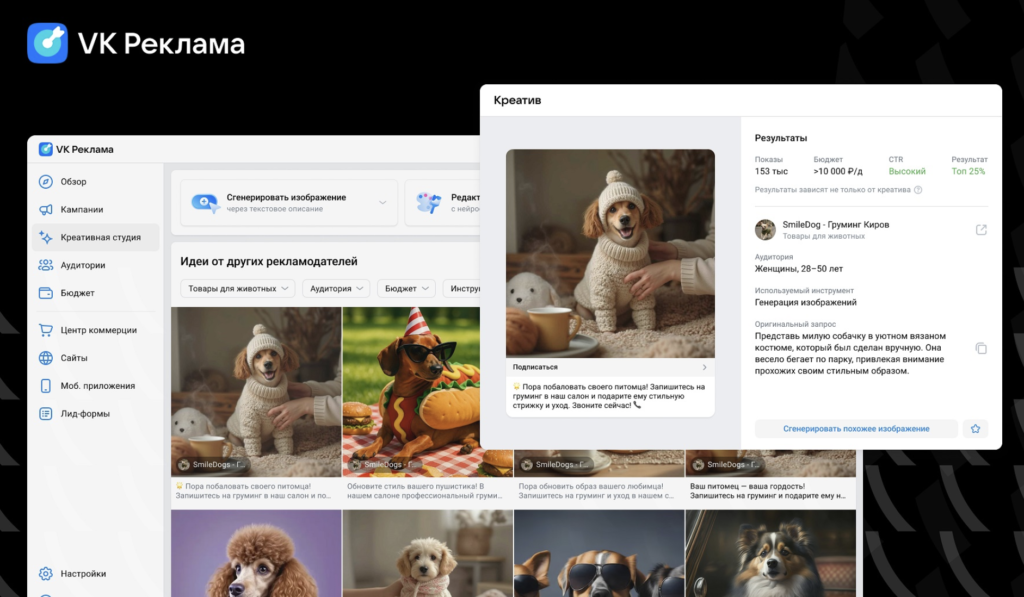Click 'Генерация изображений' tool text
Viewport: 1024px width, 597px height.
pos(805,302)
